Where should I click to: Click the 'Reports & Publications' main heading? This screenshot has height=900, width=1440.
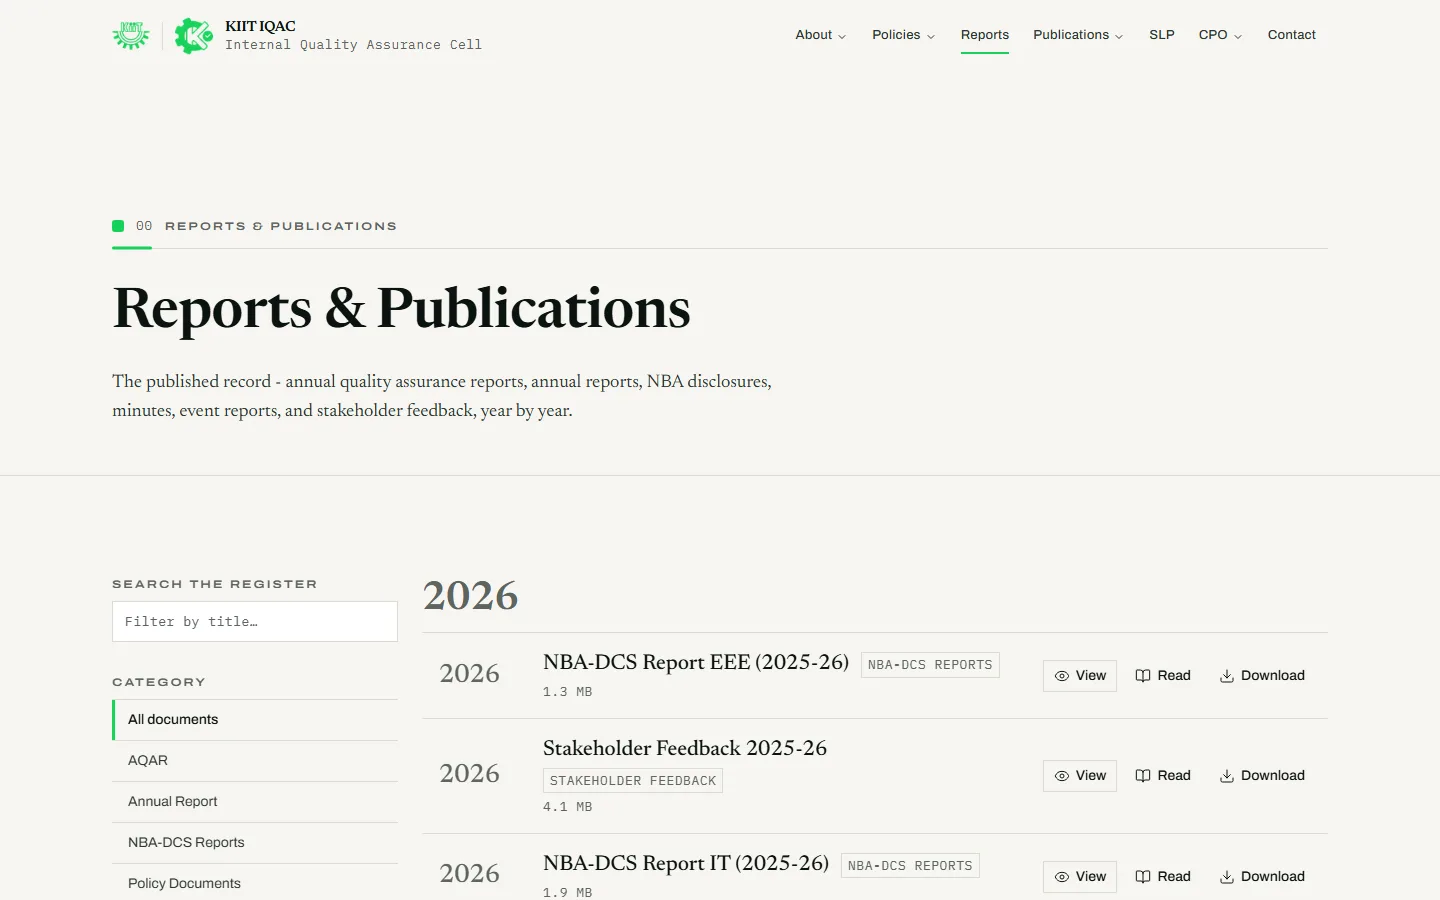[402, 308]
